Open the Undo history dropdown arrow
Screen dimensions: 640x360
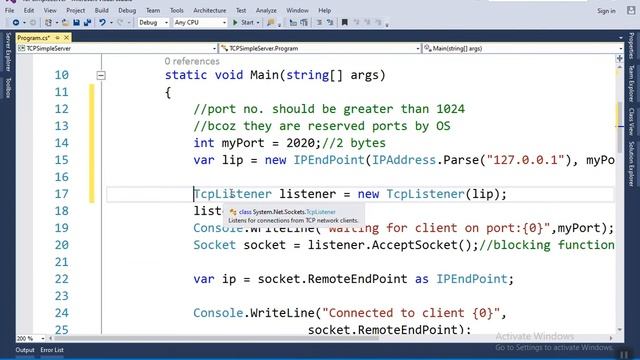(111, 23)
